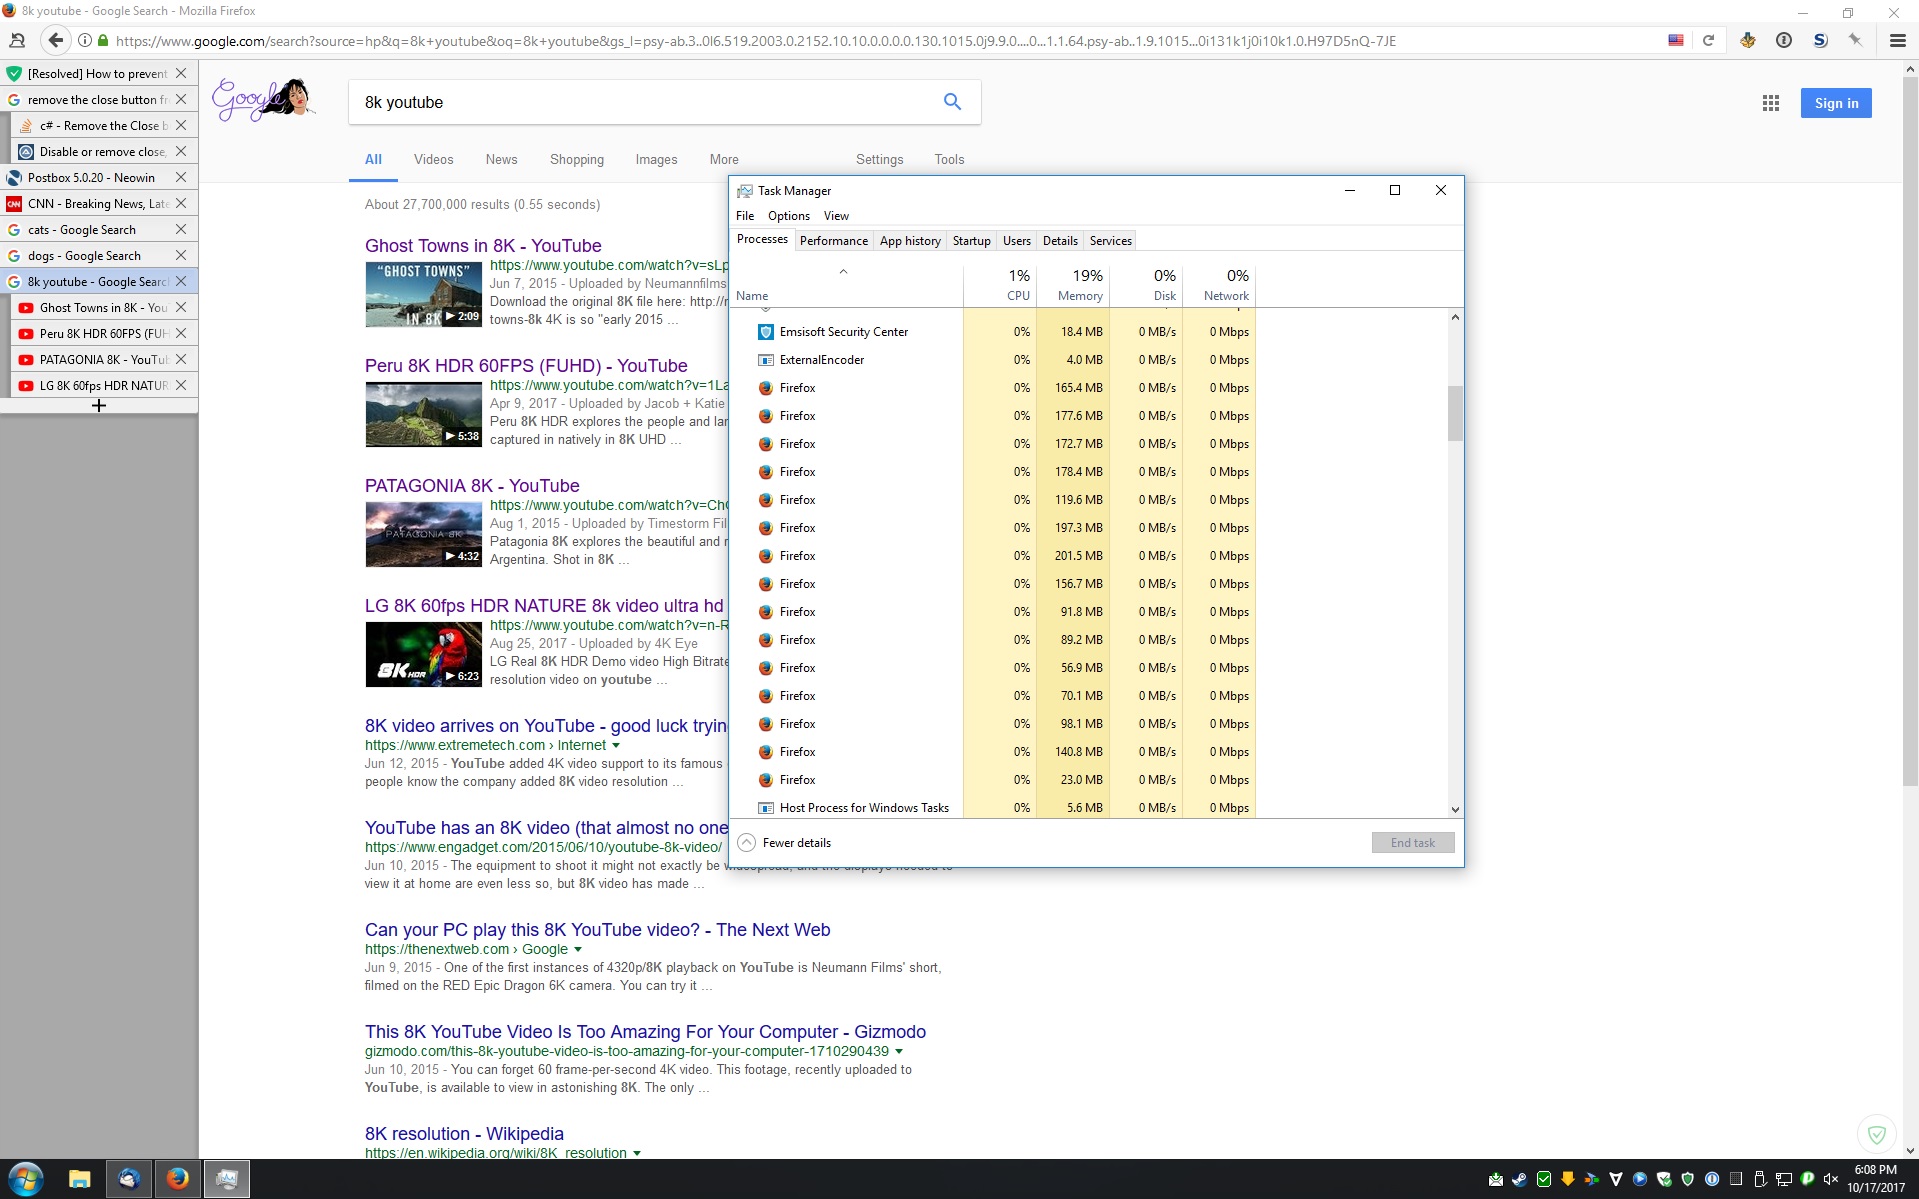
Task: Click the Peru 8K HDR video thumbnail
Action: (423, 415)
